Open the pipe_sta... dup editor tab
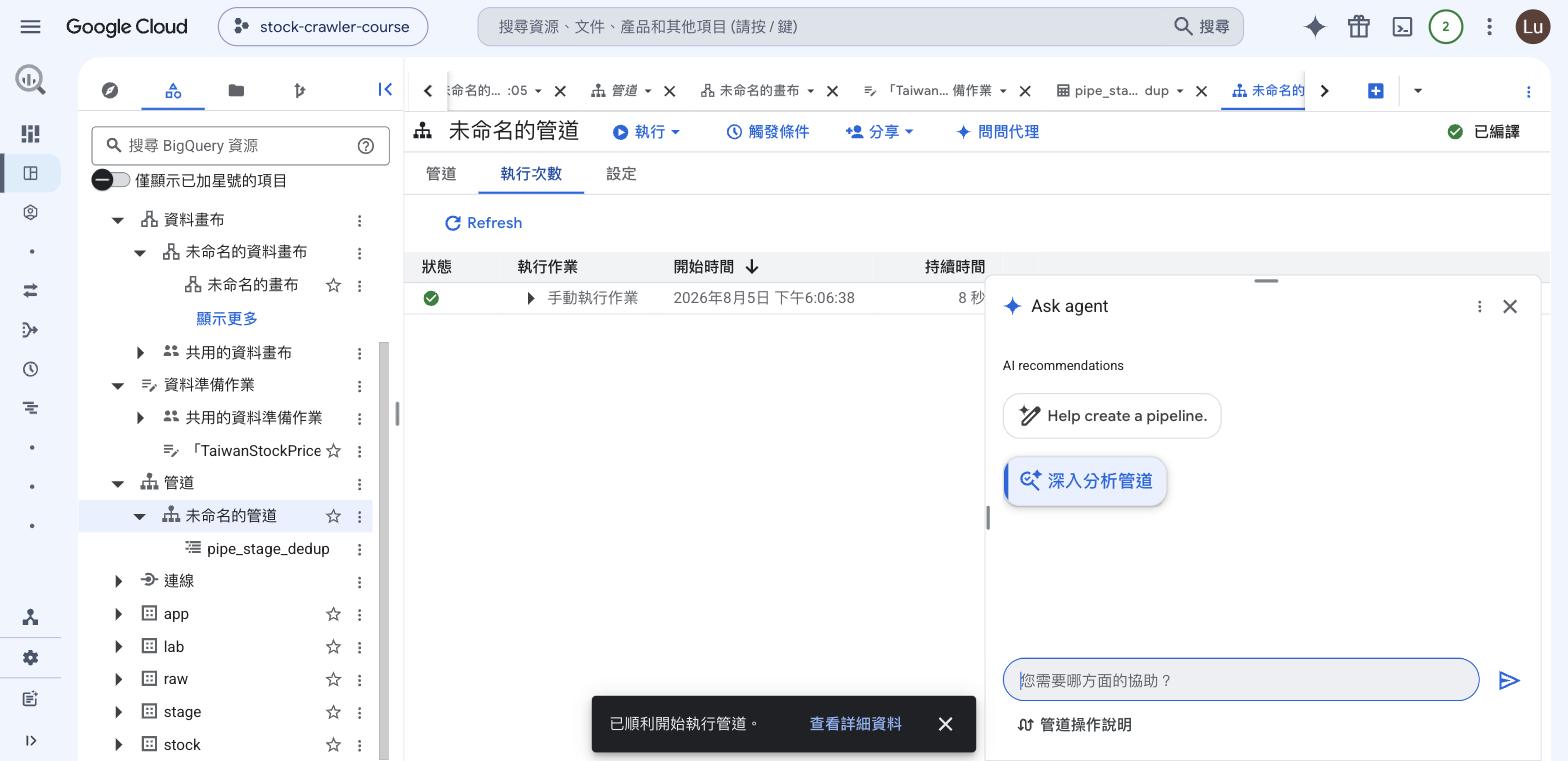Image resolution: width=1568 pixels, height=761 pixels. 1121,90
